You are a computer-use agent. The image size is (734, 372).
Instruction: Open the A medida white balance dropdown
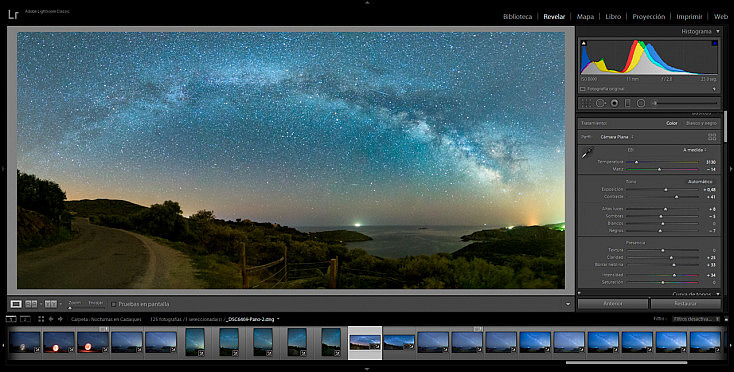tap(695, 150)
